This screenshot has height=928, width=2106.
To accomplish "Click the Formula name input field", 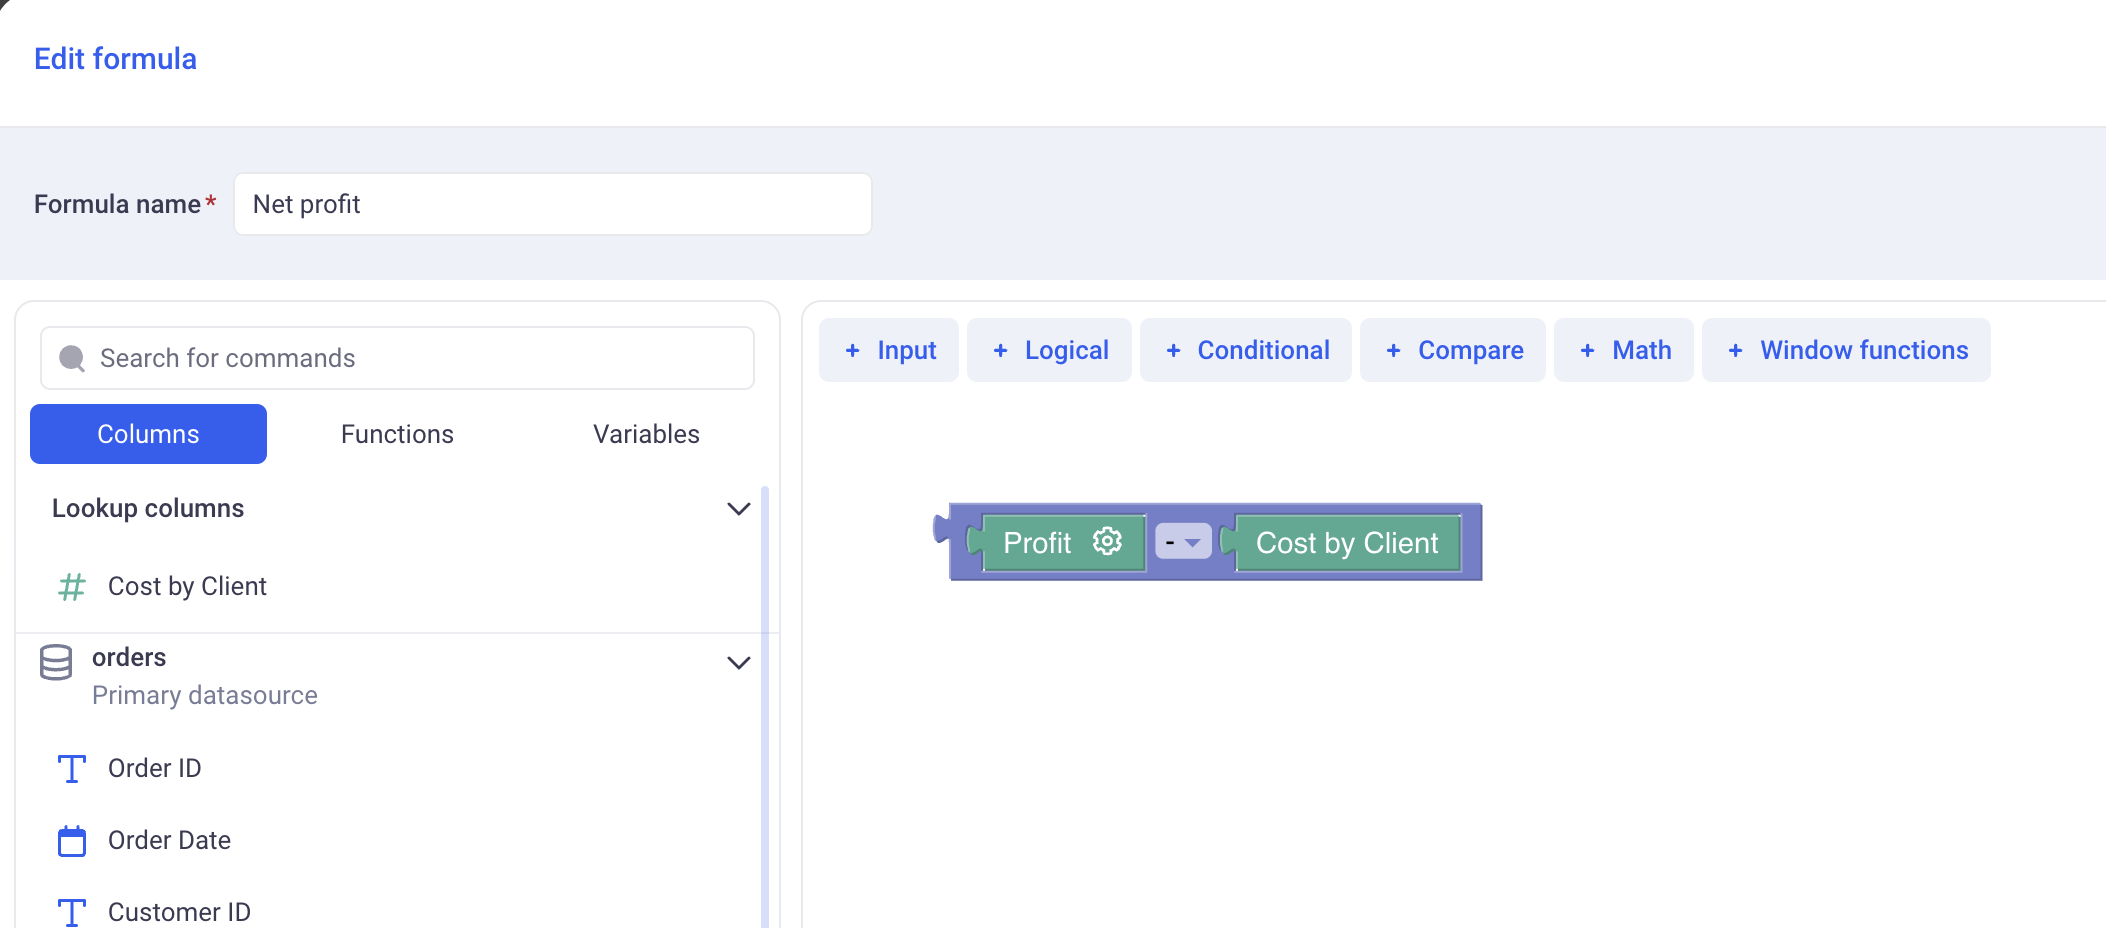I will coord(552,204).
